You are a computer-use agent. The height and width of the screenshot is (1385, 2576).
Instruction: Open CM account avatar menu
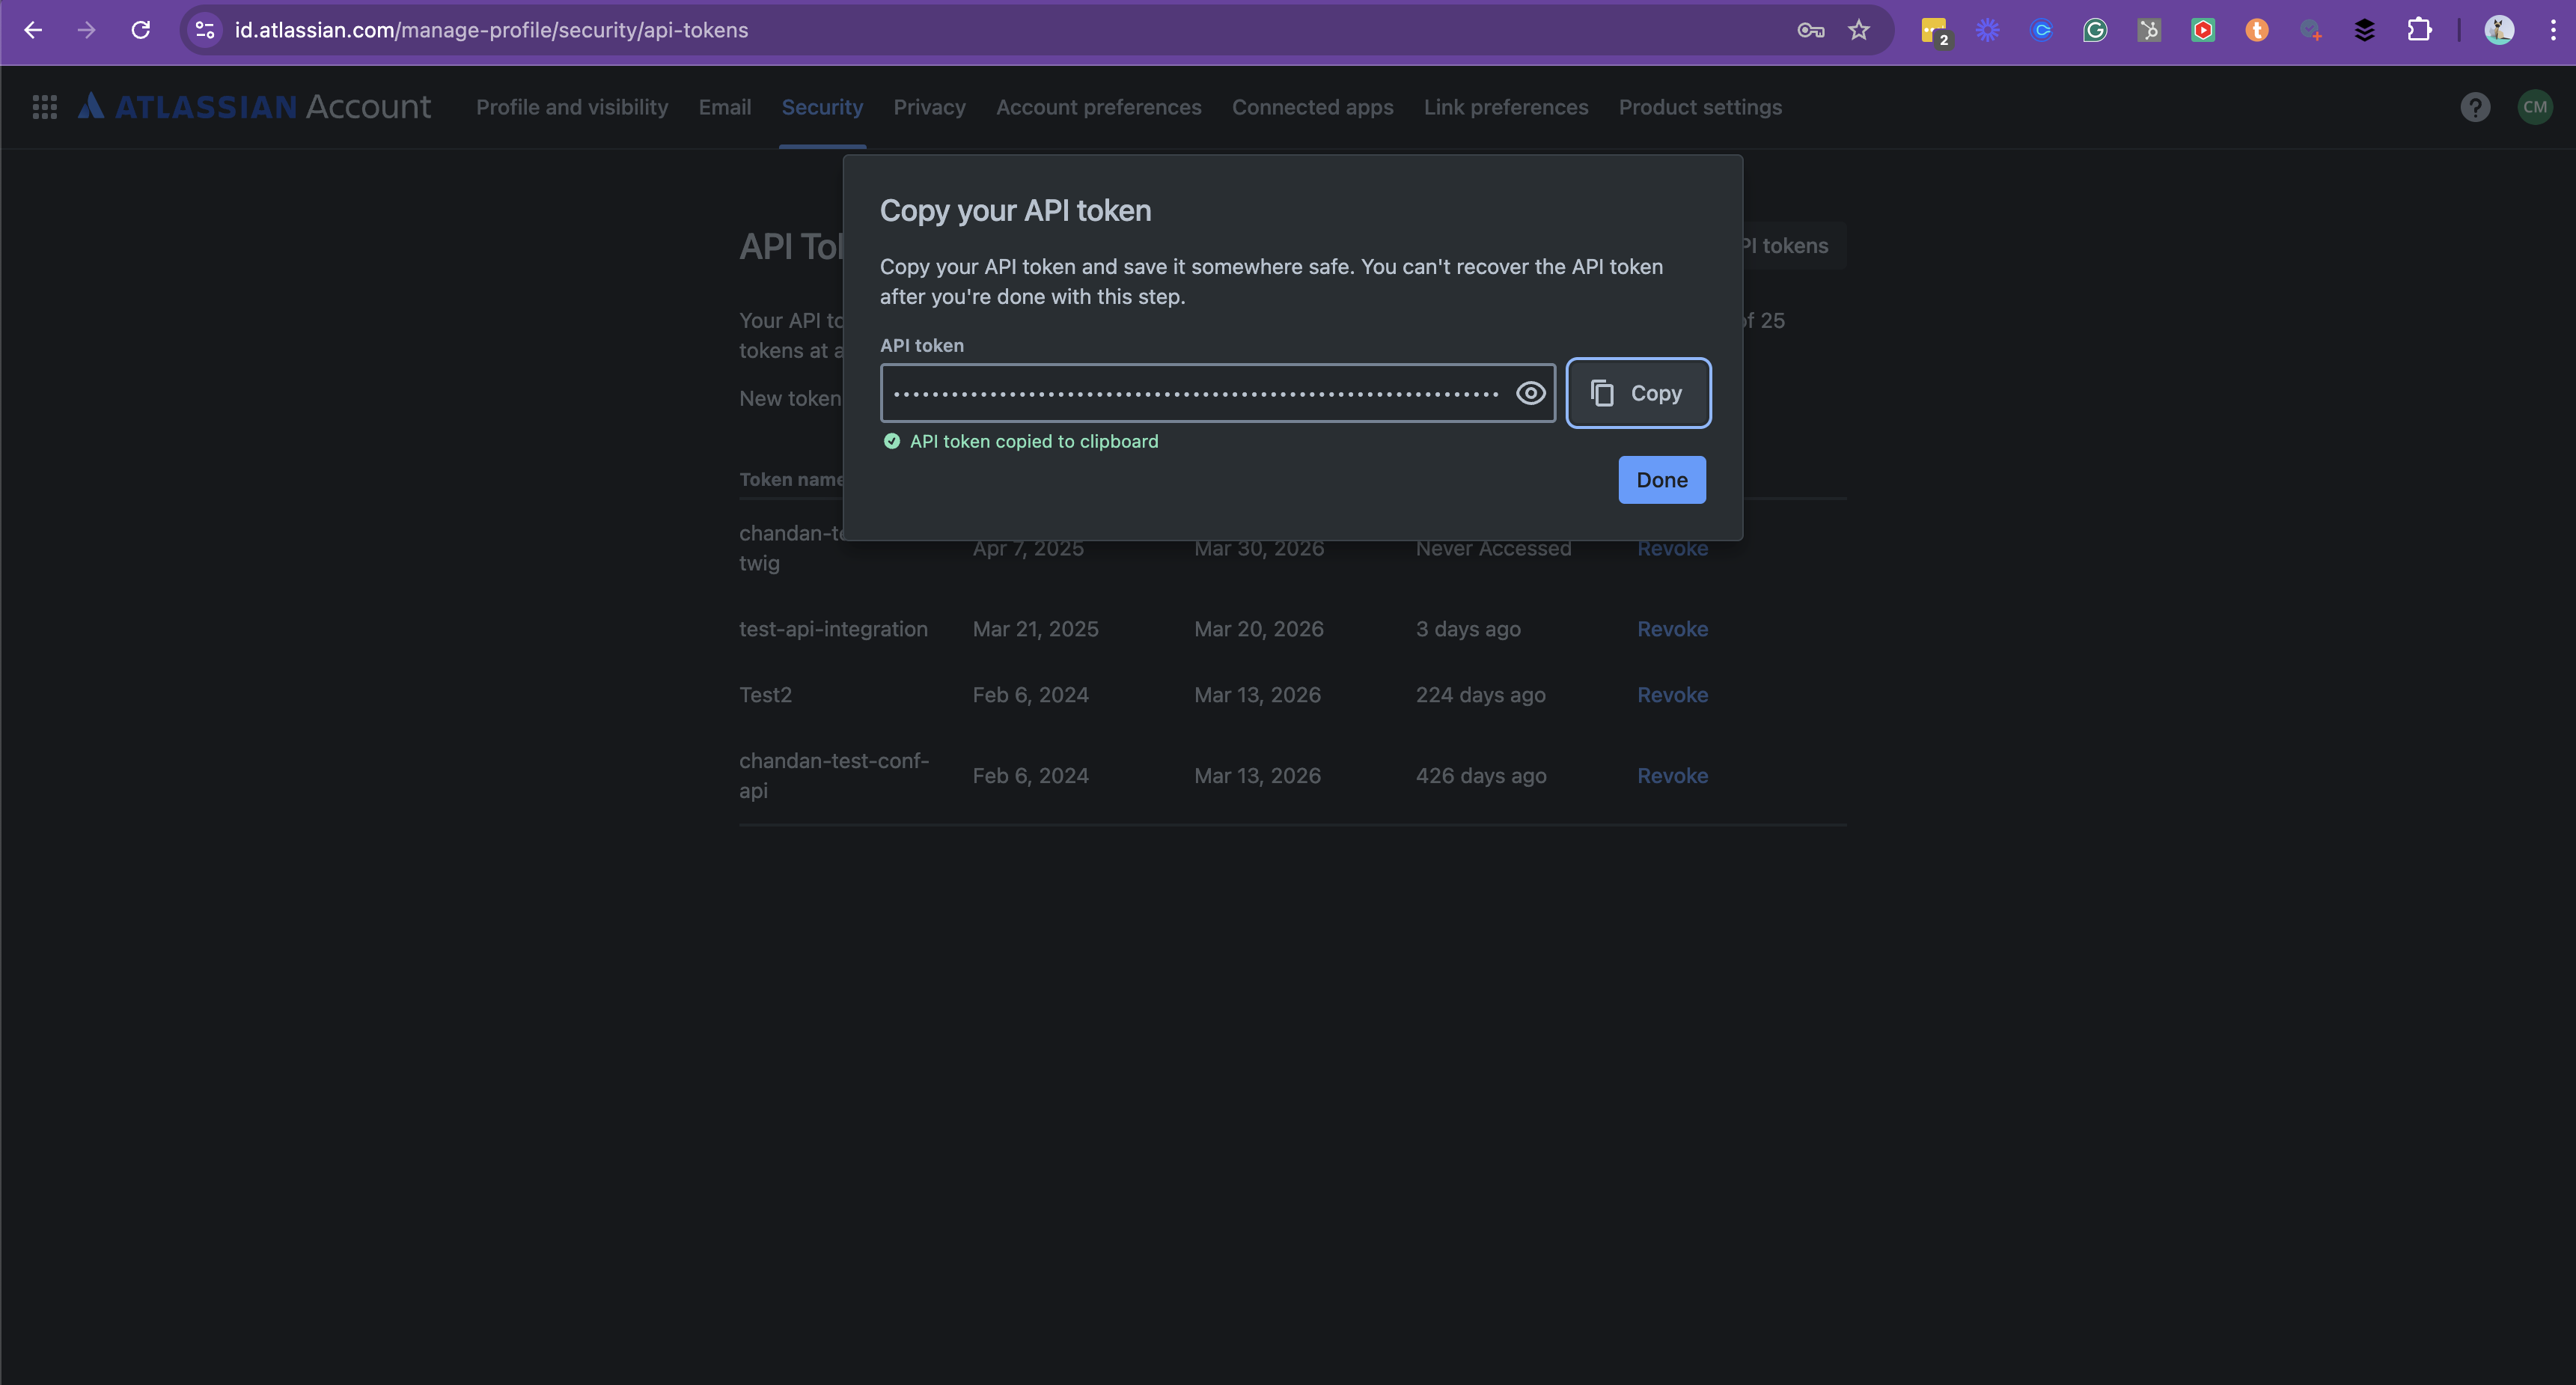click(2534, 107)
